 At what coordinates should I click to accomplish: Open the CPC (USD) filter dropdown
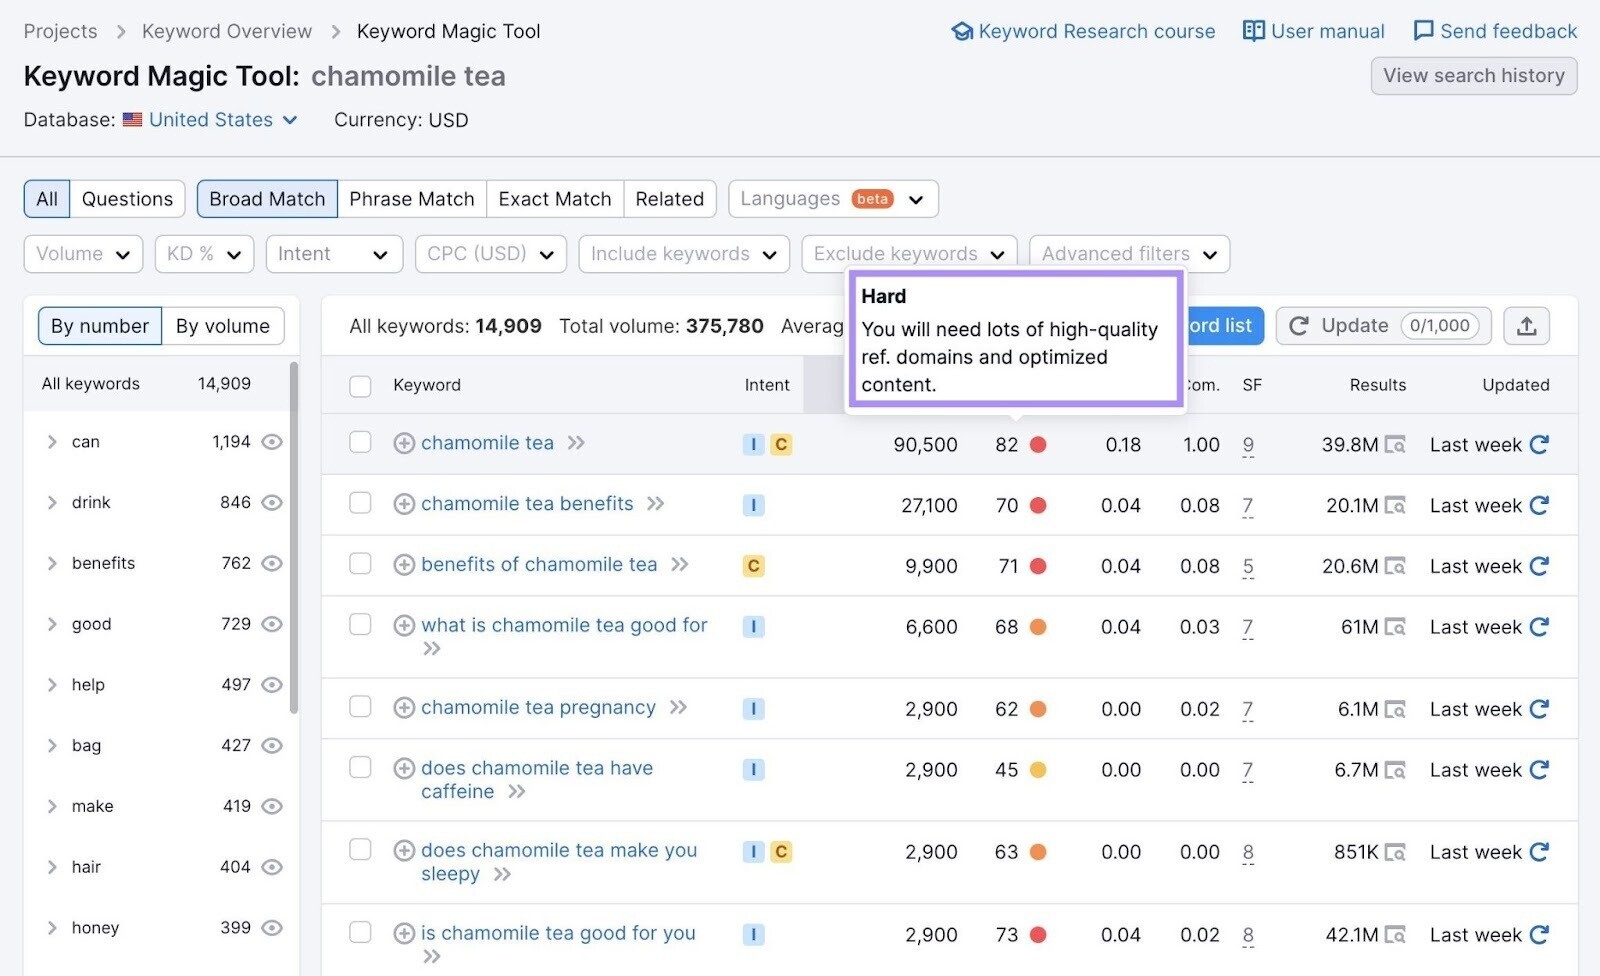click(491, 254)
